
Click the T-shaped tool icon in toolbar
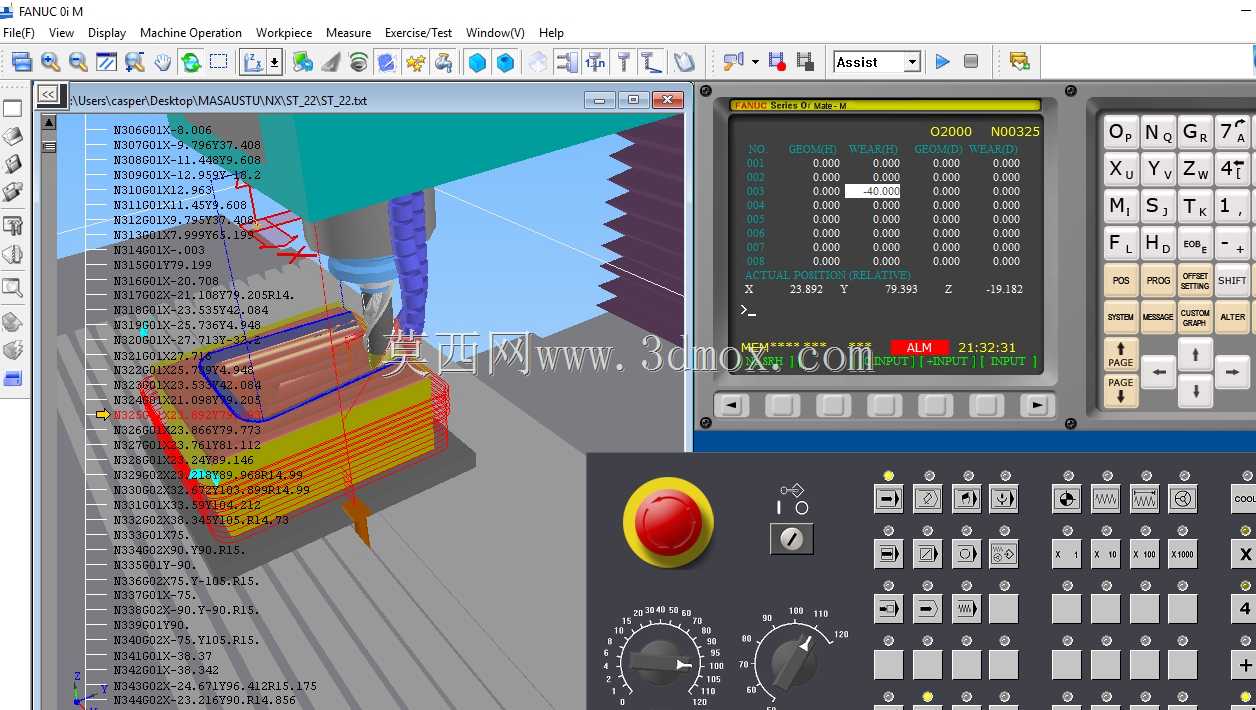[624, 62]
